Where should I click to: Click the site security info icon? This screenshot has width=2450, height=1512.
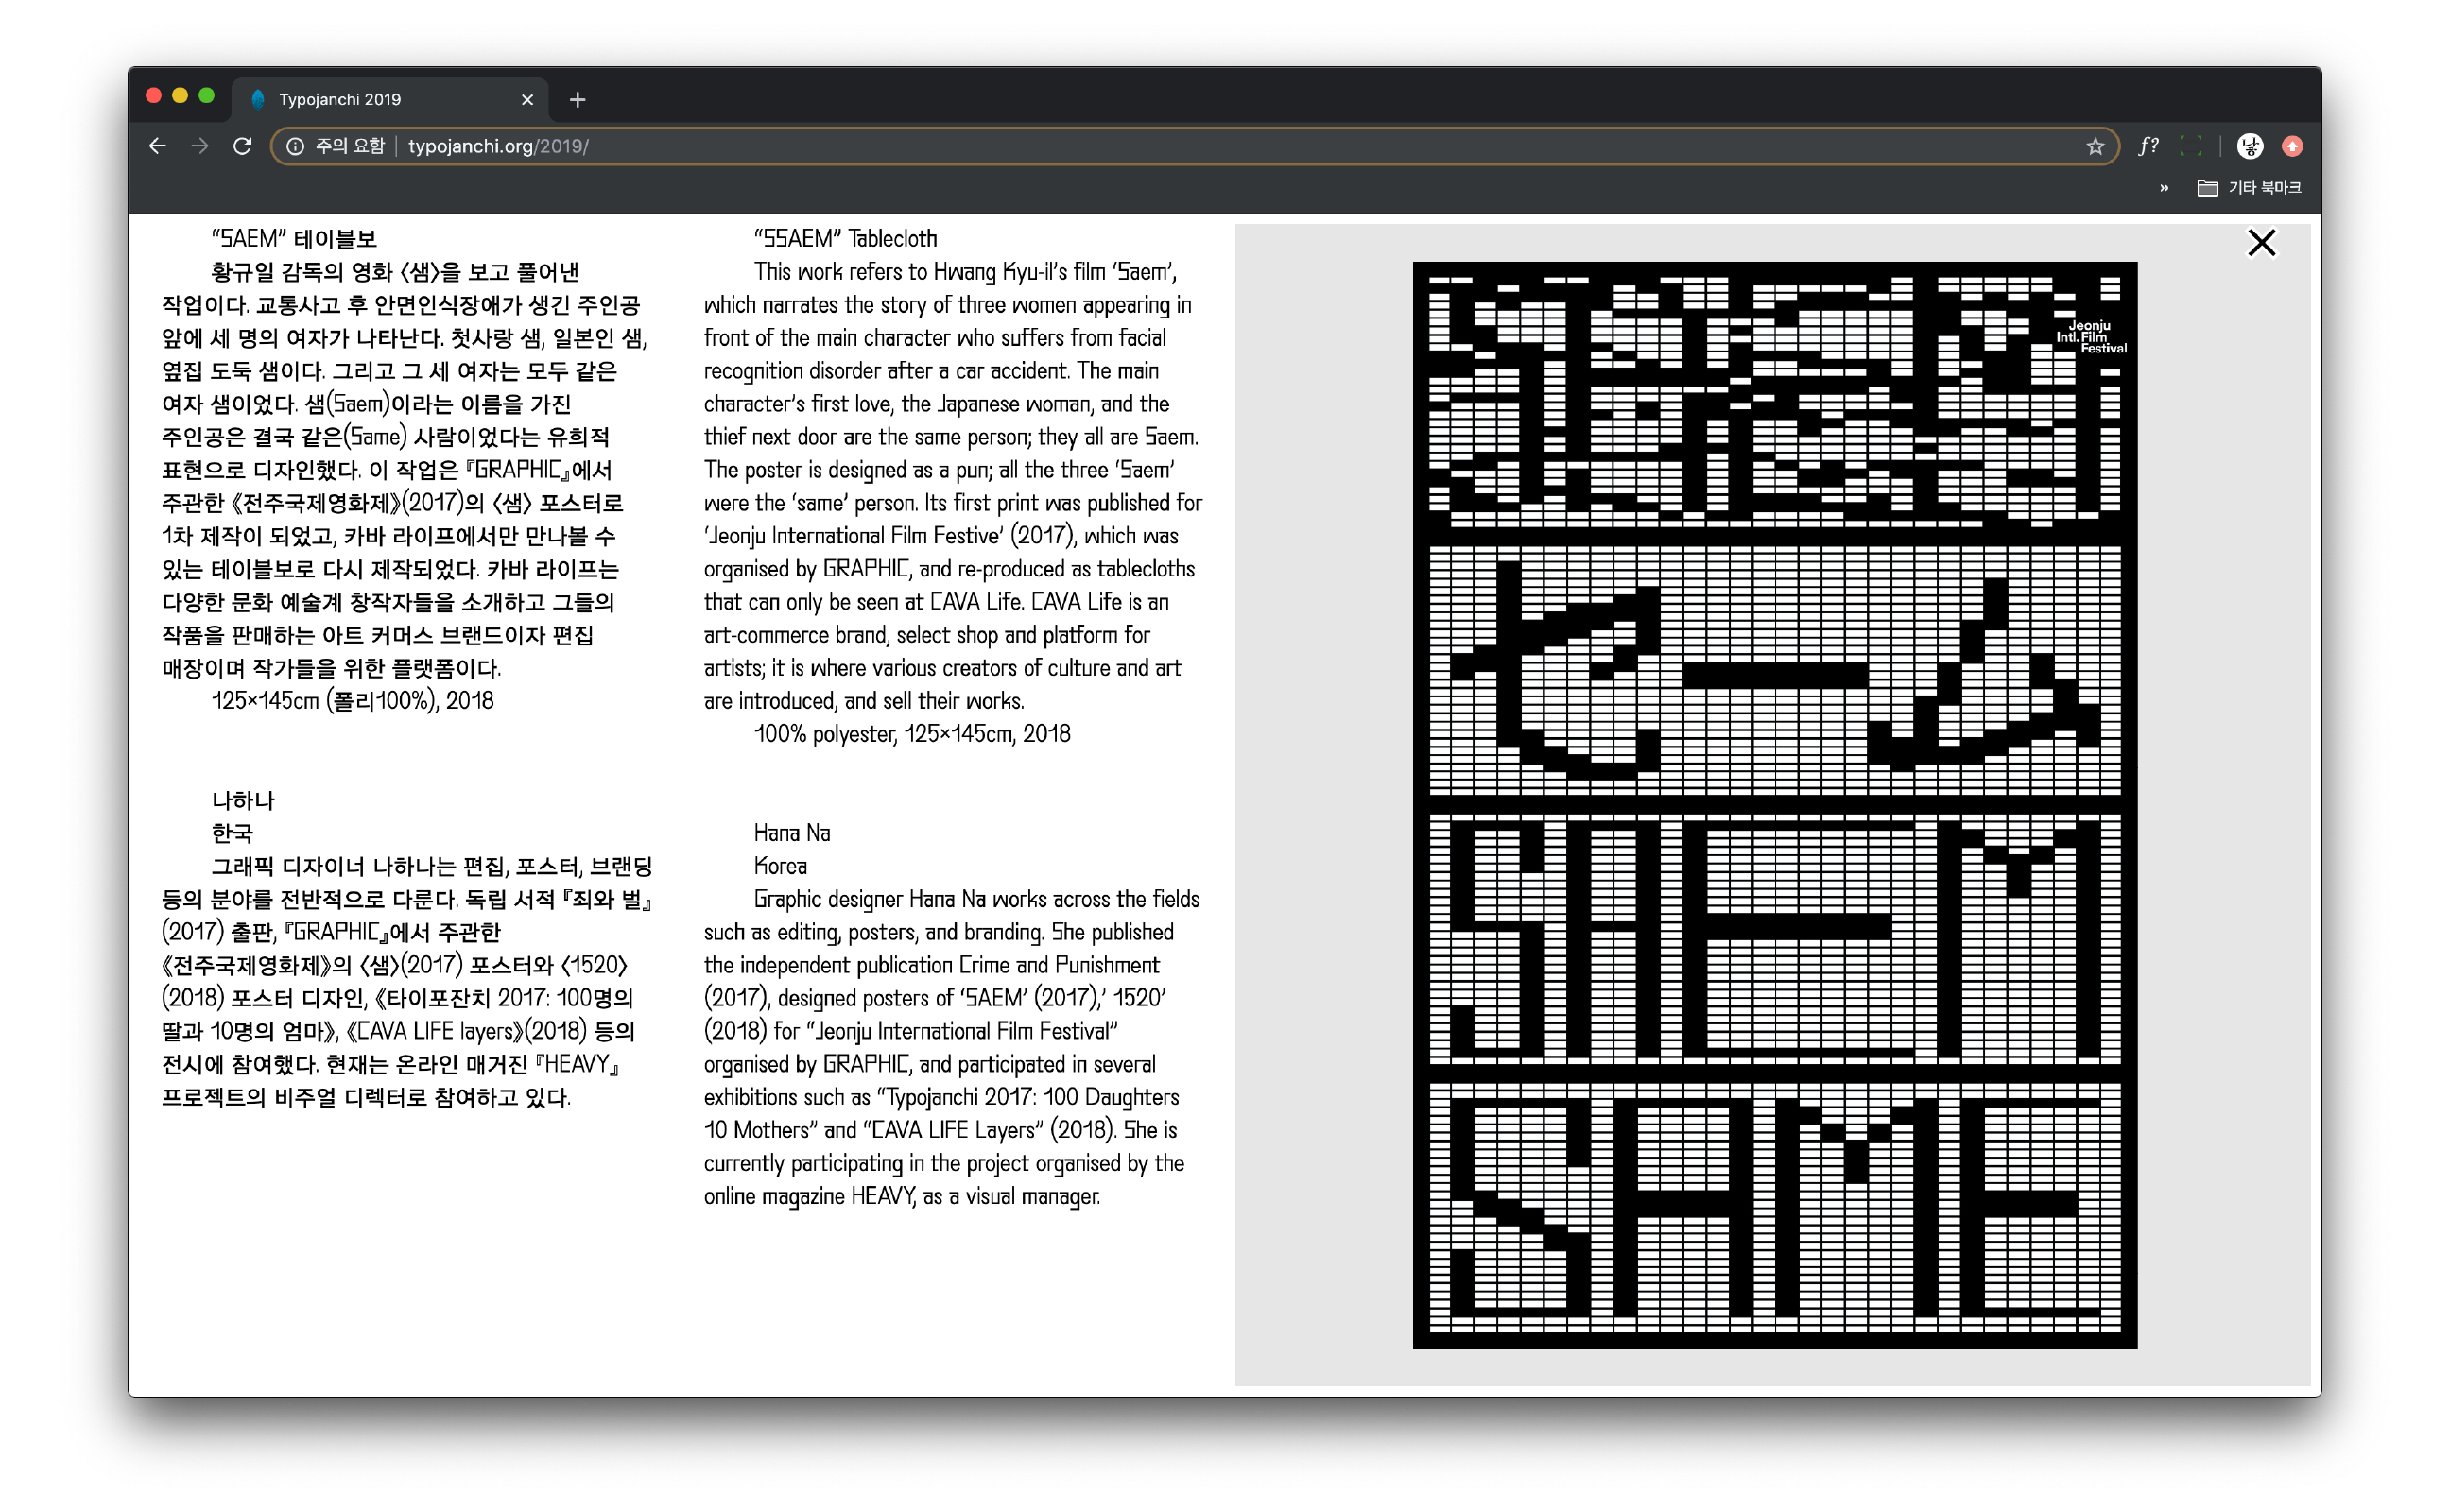(295, 146)
